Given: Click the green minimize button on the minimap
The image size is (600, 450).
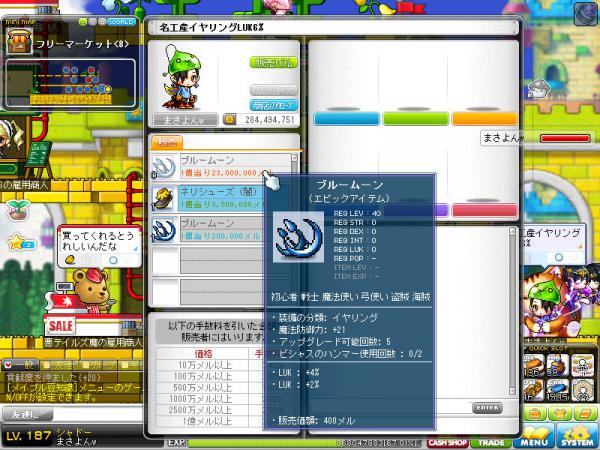Looking at the screenshot, I should (83, 22).
